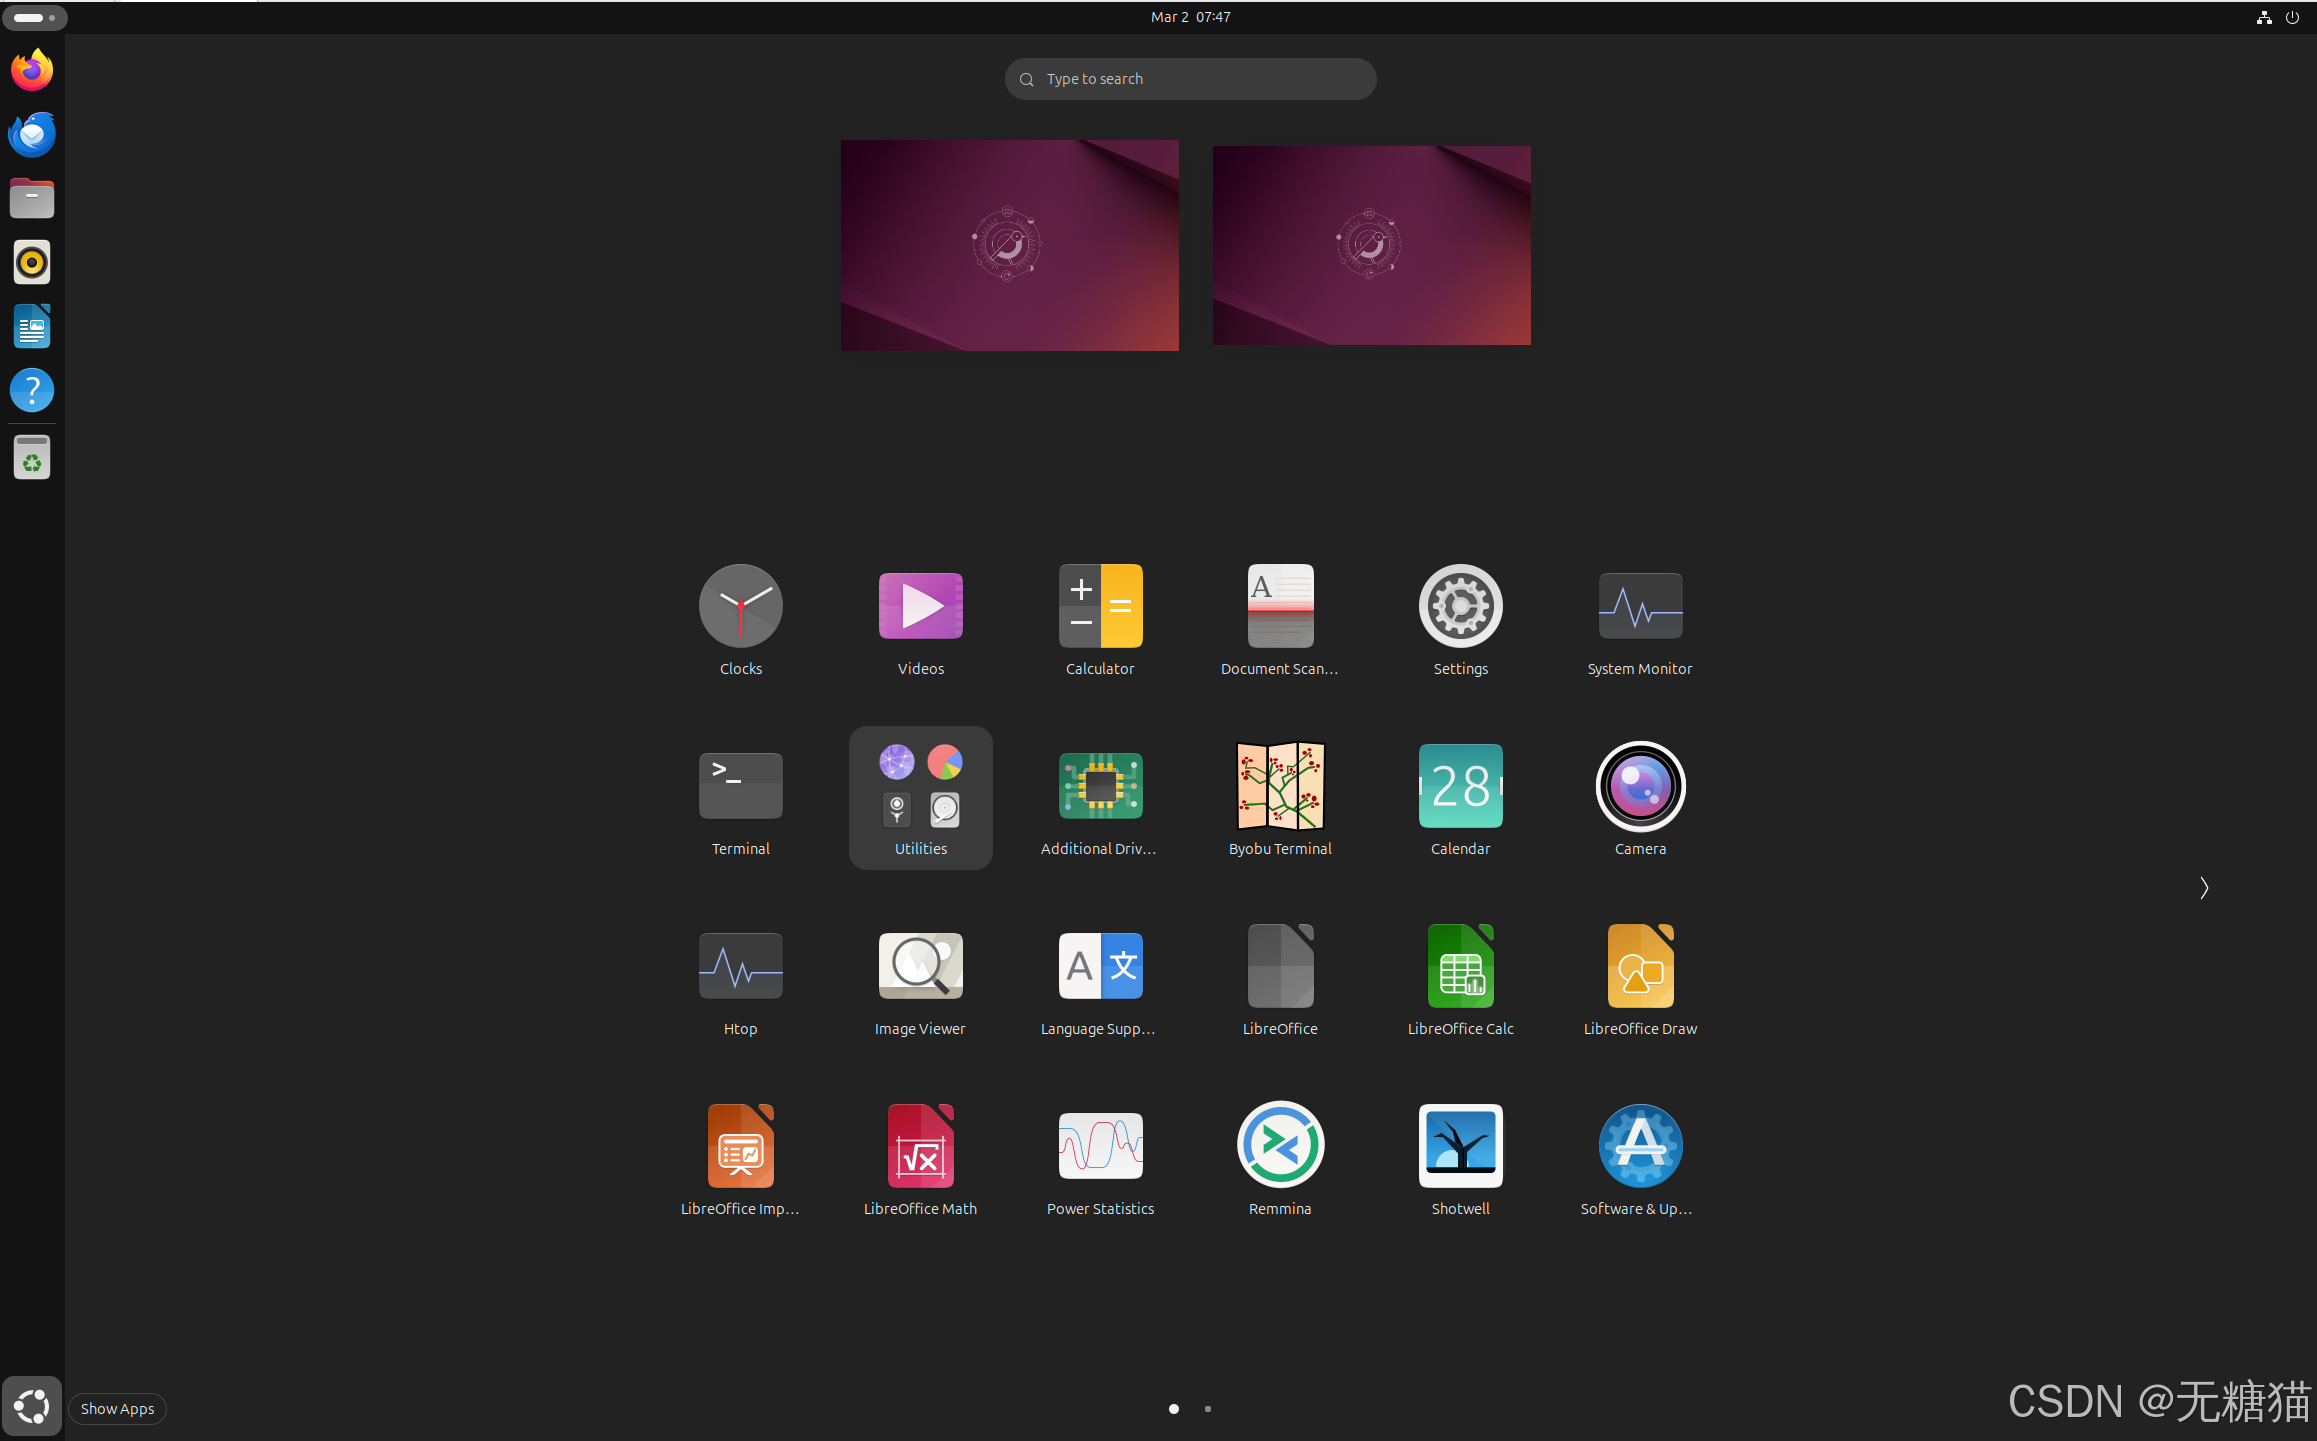2317x1441 pixels.
Task: Open system power menu in top bar
Action: coord(2292,17)
